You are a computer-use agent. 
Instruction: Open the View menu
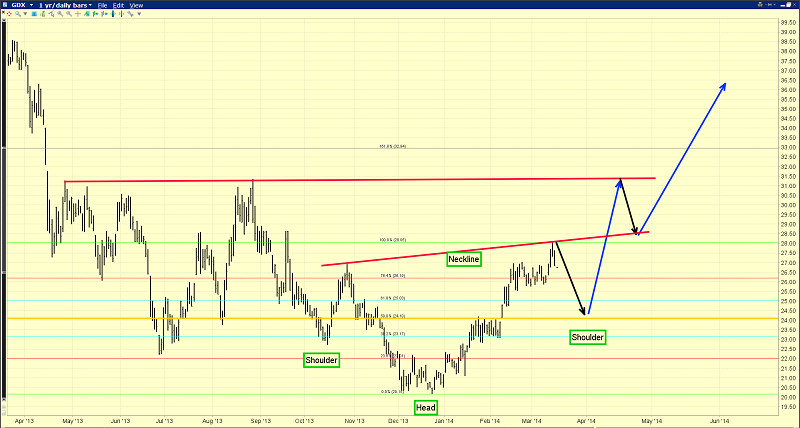tap(136, 5)
